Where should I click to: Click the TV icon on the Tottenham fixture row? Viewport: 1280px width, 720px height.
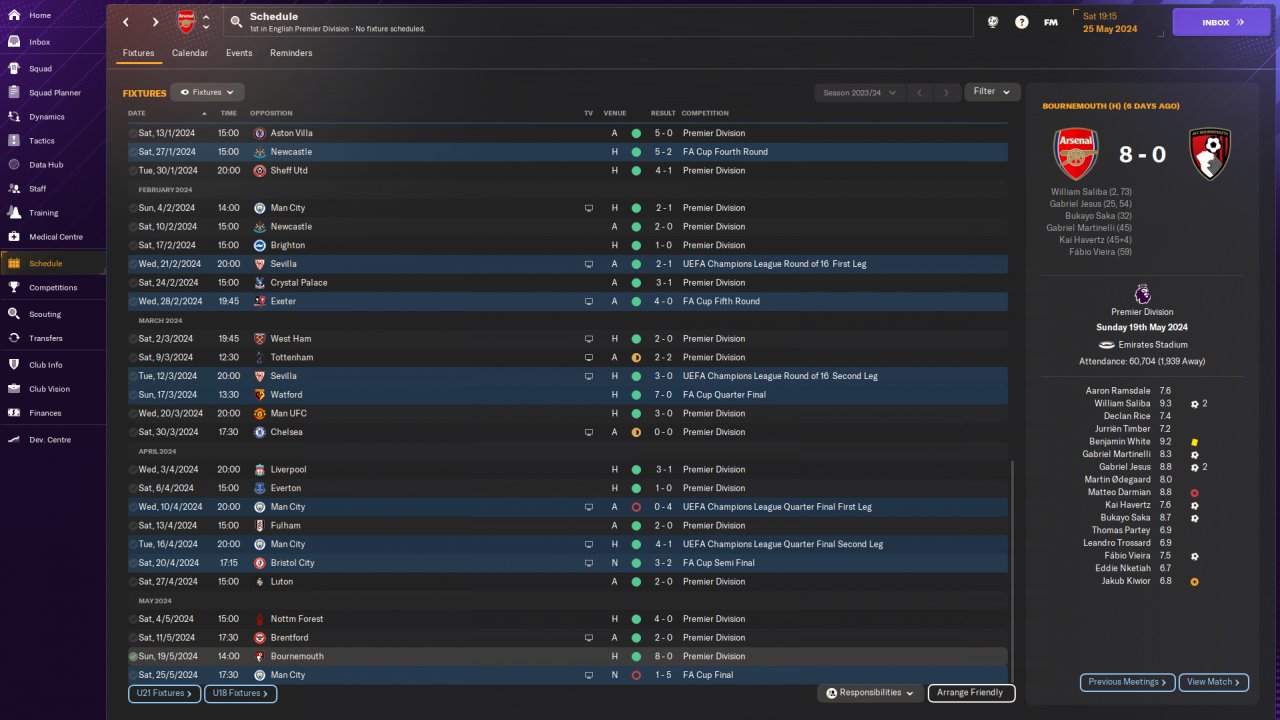click(x=589, y=357)
